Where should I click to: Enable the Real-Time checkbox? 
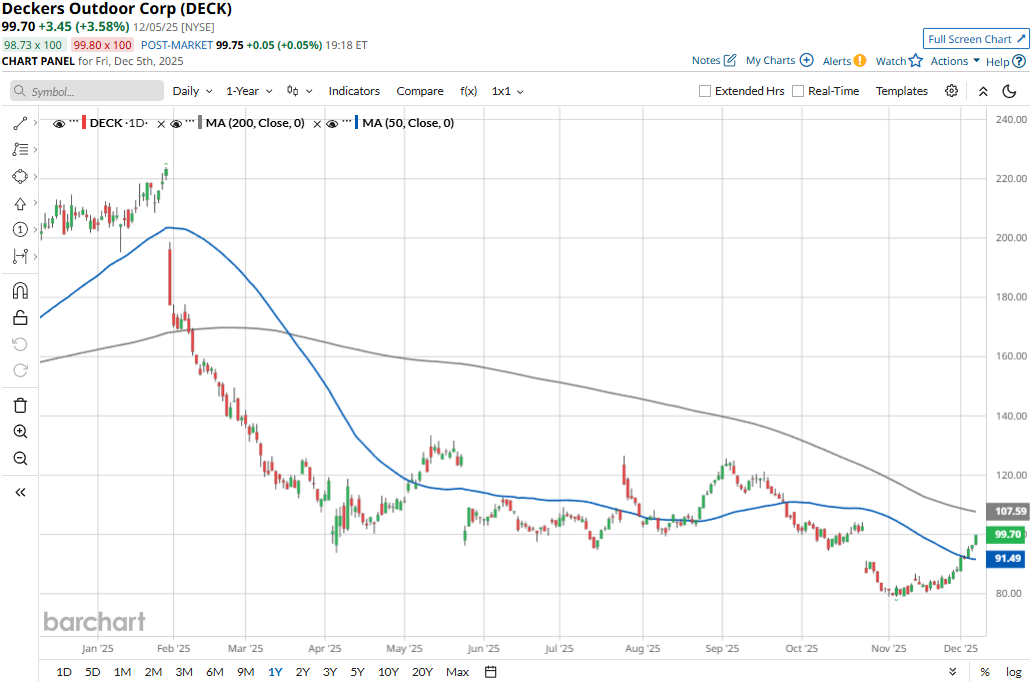[x=798, y=91]
